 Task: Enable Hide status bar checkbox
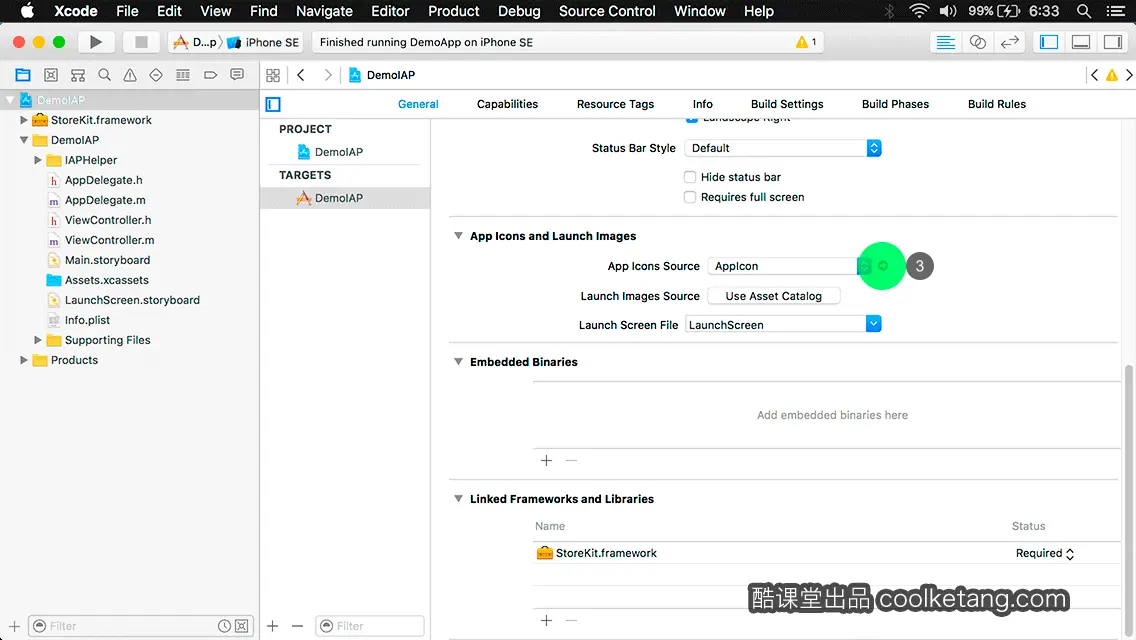point(690,177)
